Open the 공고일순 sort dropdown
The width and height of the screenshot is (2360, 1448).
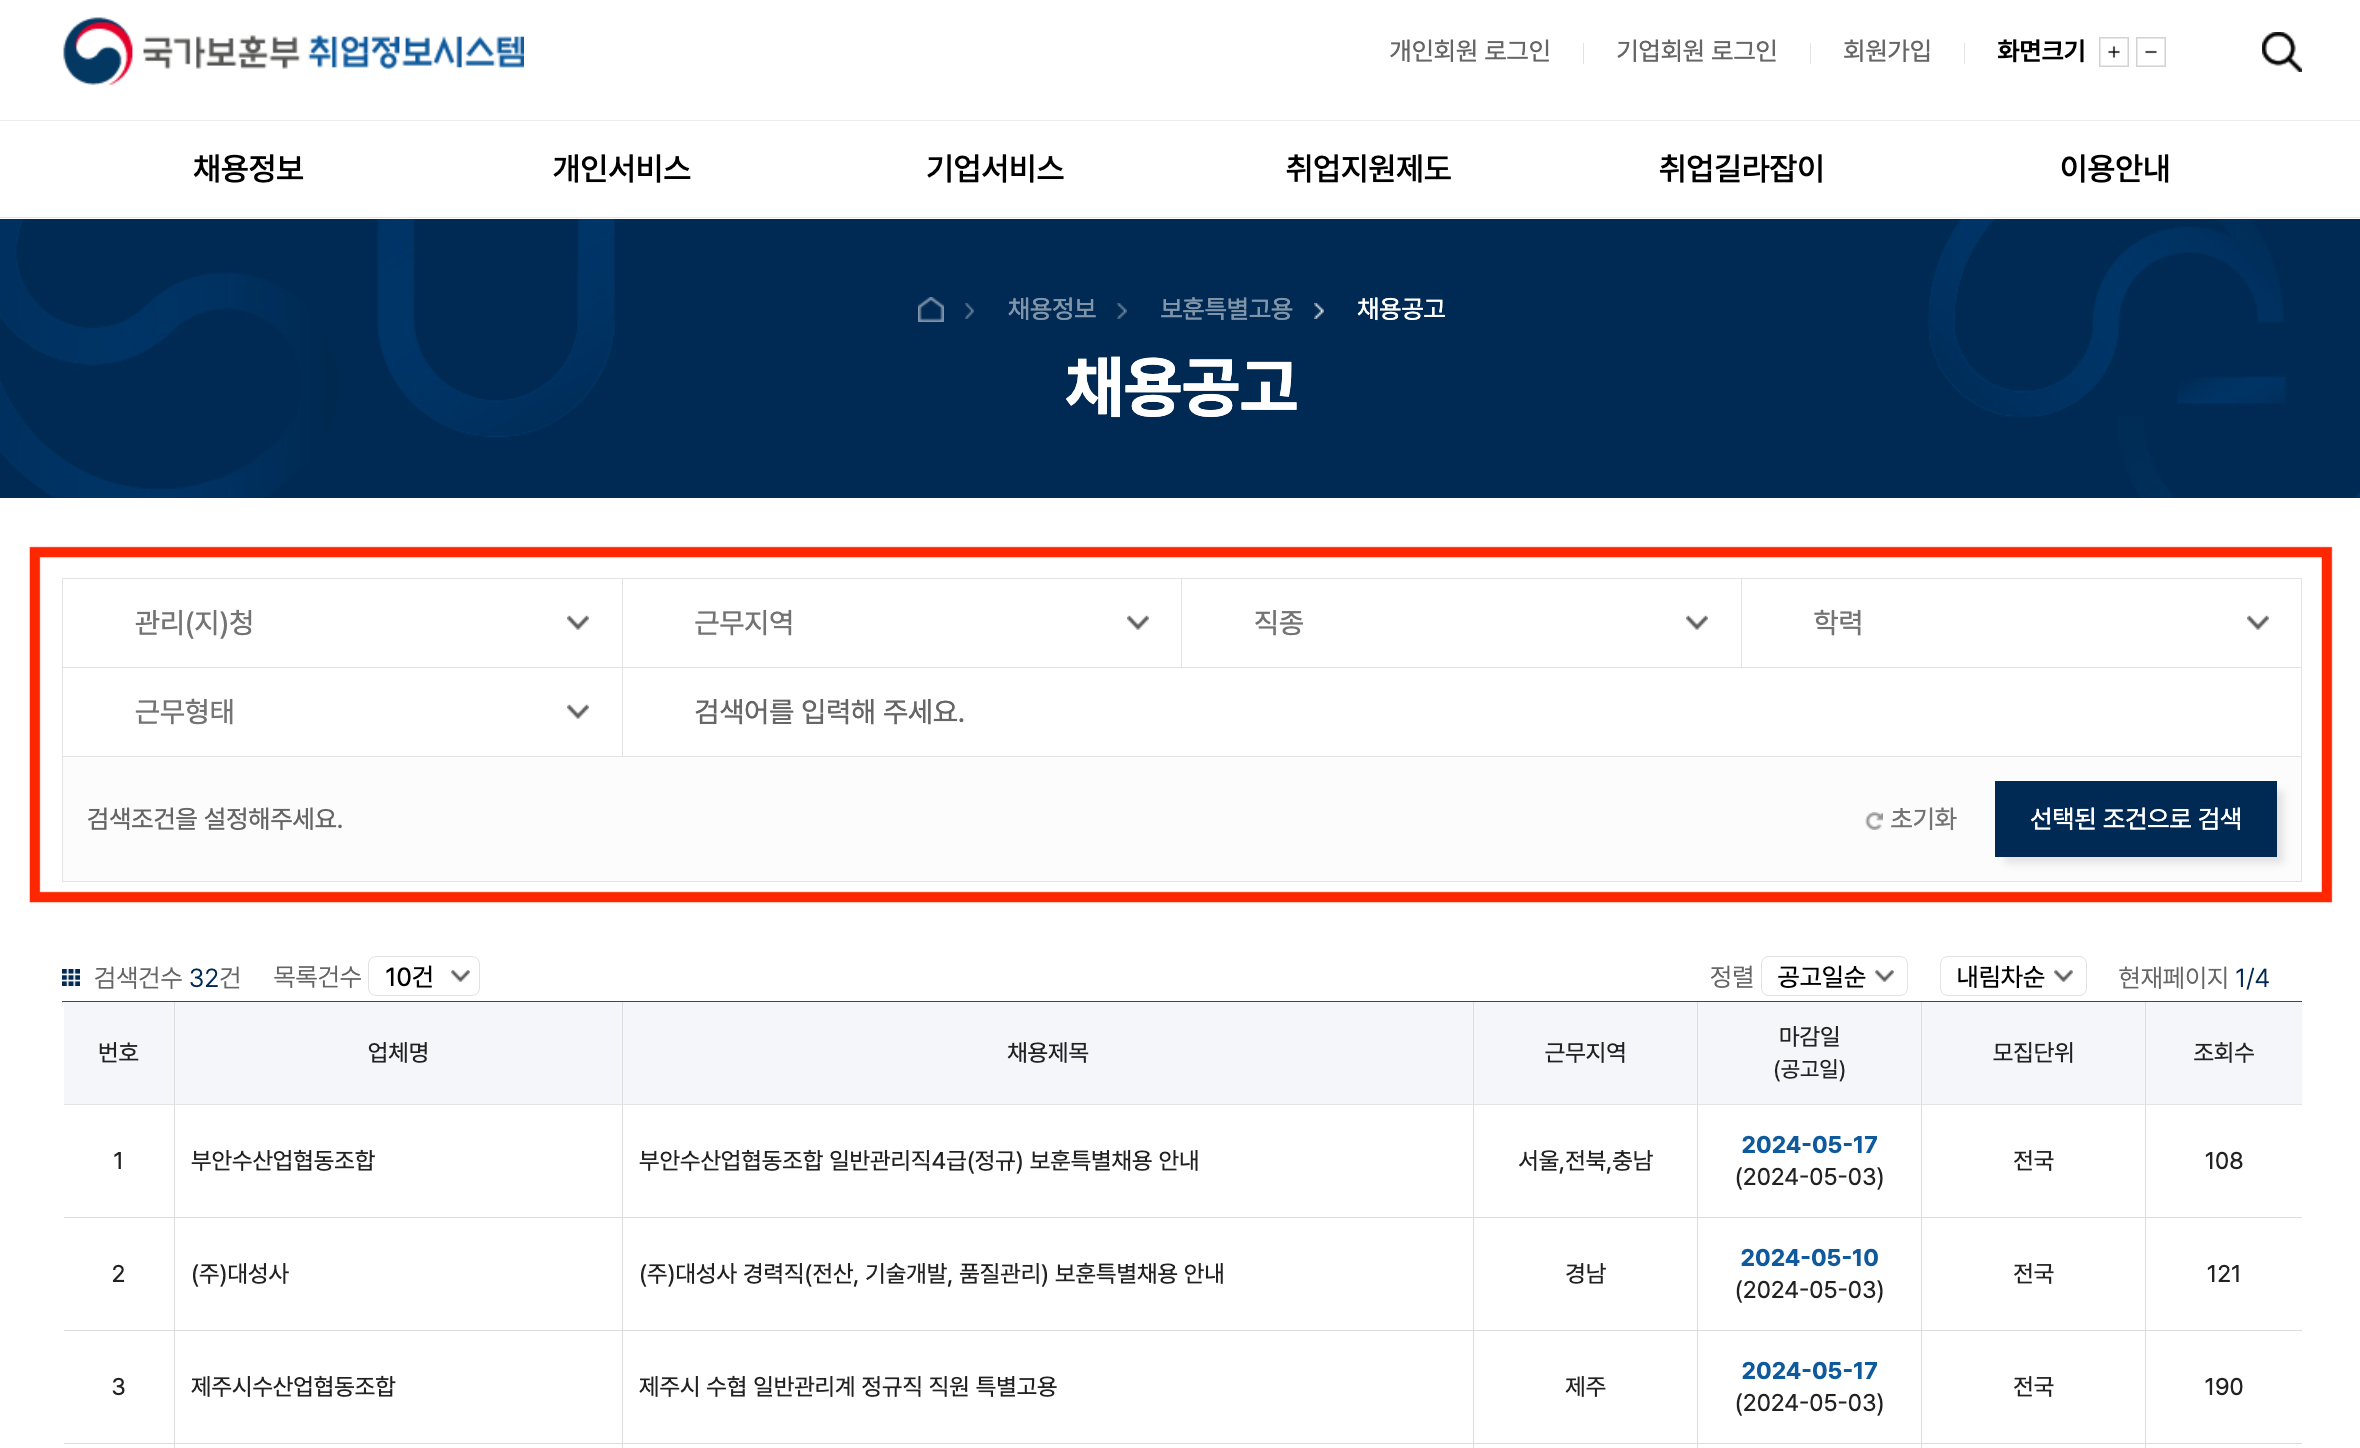1834,976
